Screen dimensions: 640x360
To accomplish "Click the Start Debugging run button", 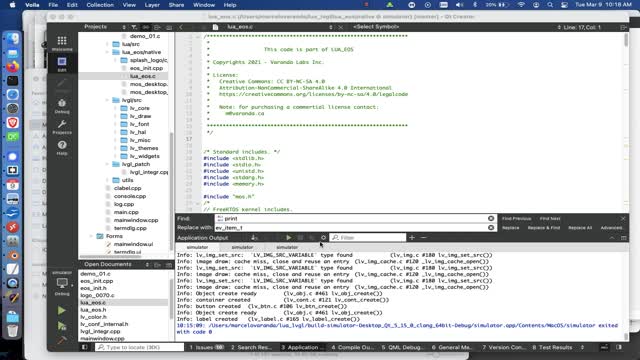I will point(62,326).
